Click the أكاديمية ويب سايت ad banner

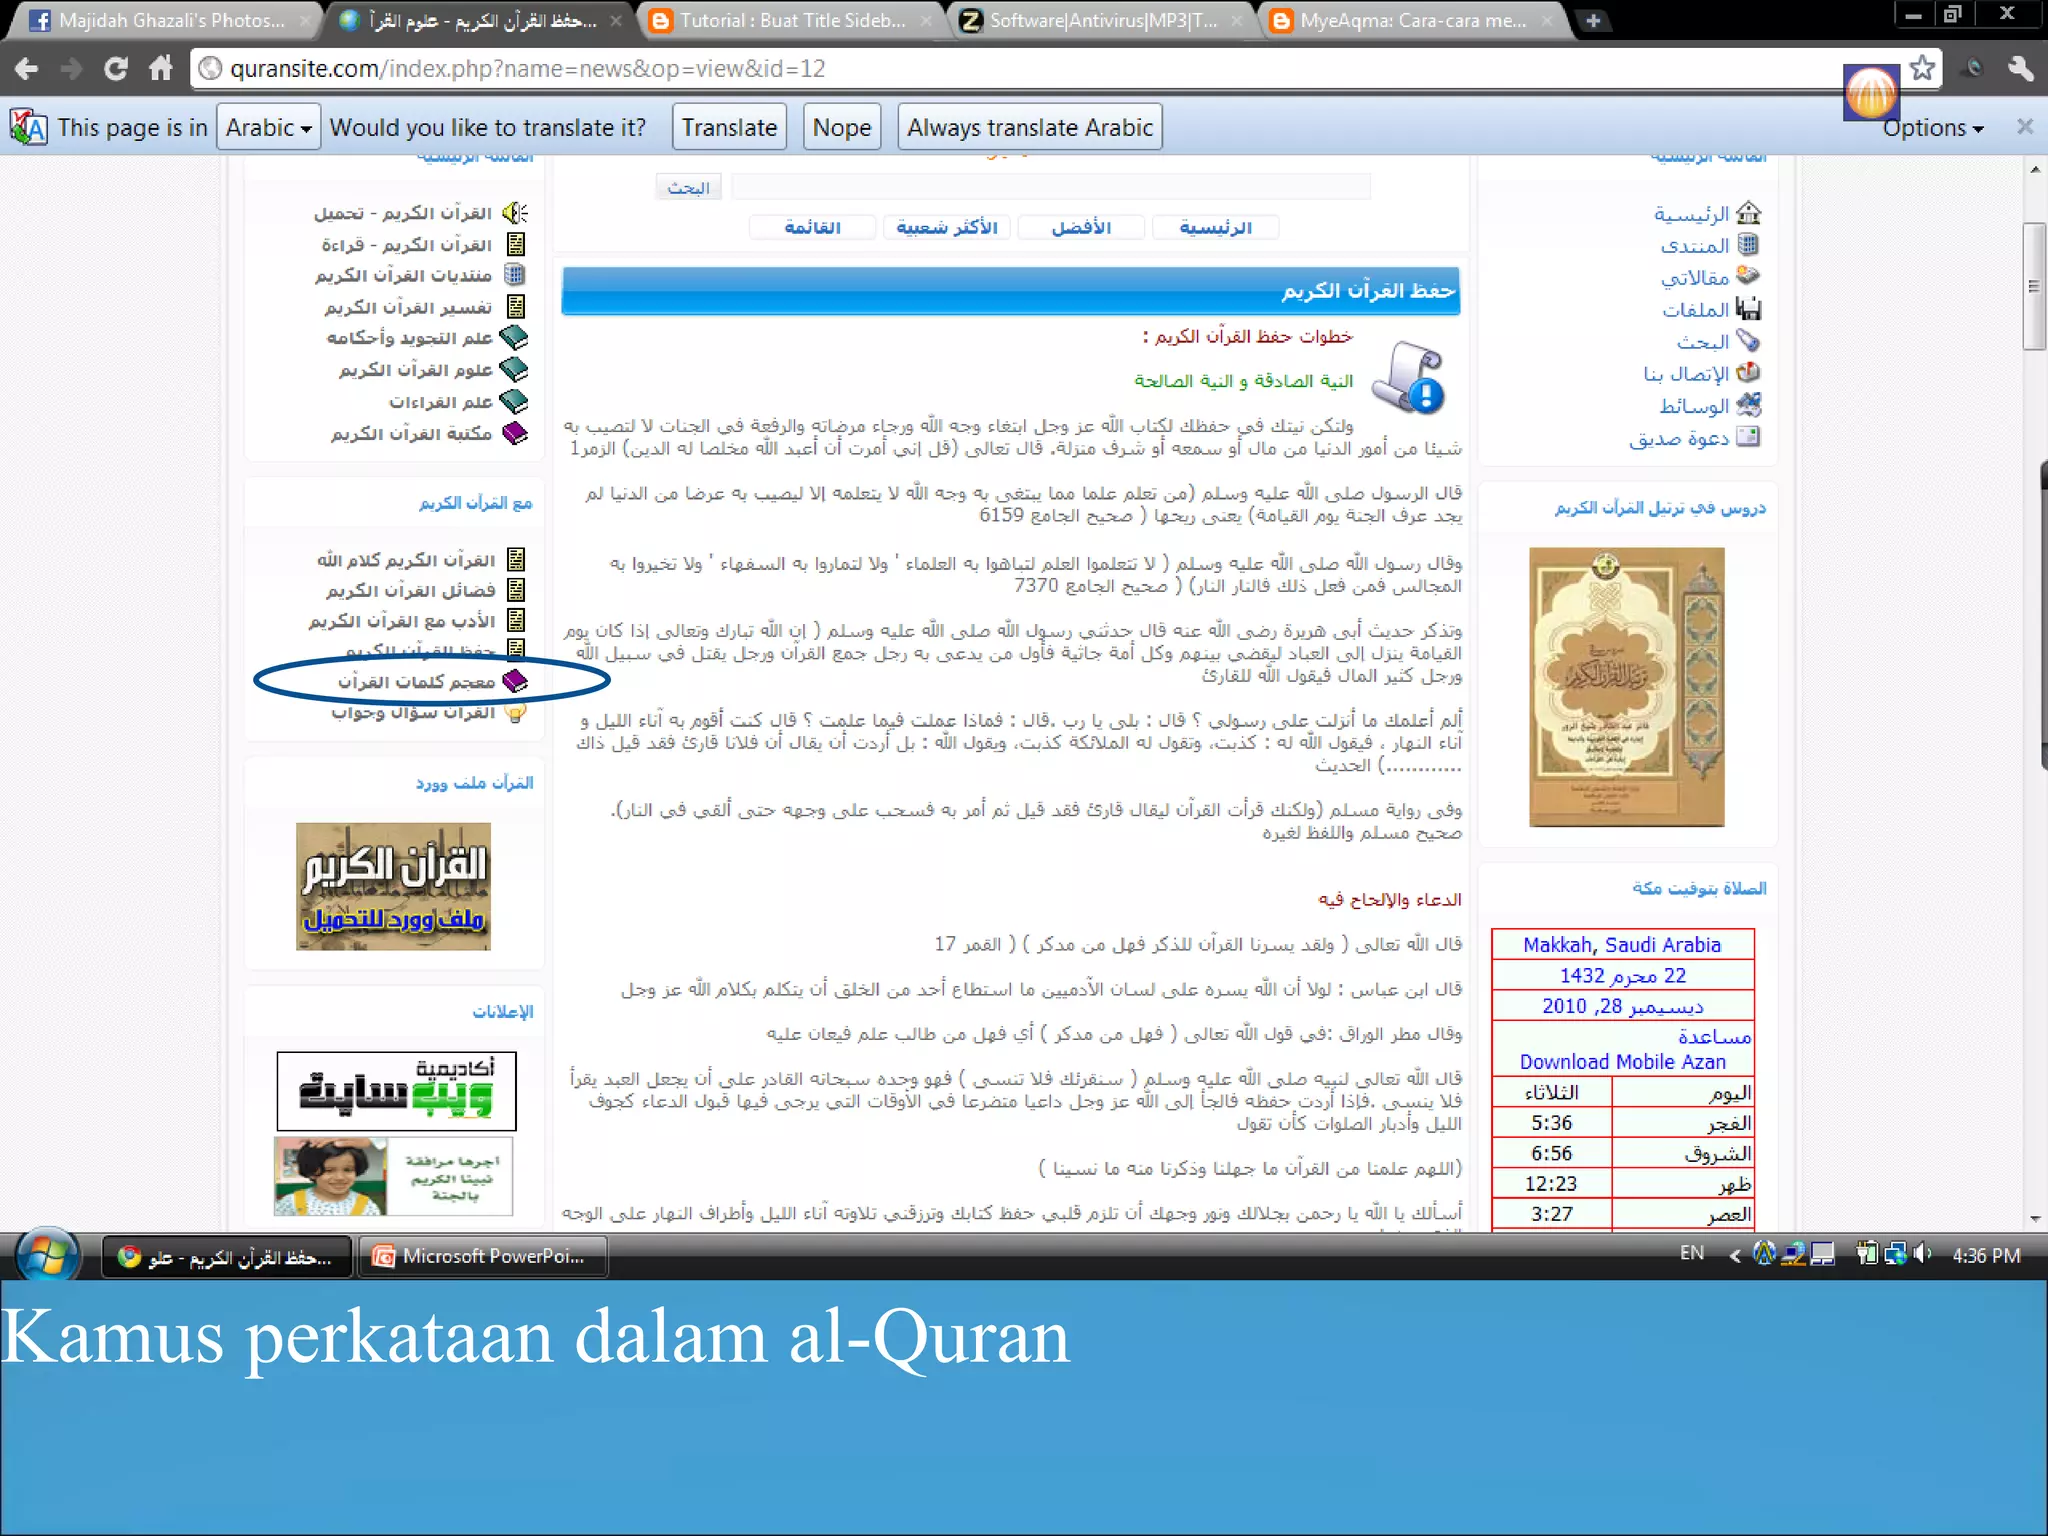(x=396, y=1090)
